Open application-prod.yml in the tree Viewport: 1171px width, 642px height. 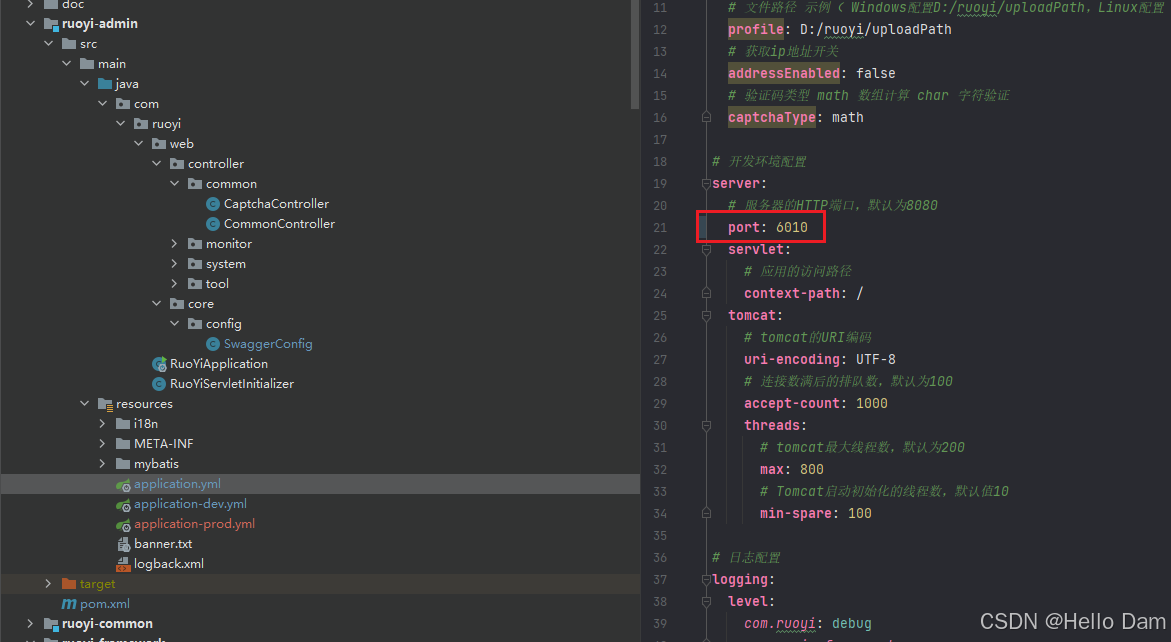click(194, 524)
